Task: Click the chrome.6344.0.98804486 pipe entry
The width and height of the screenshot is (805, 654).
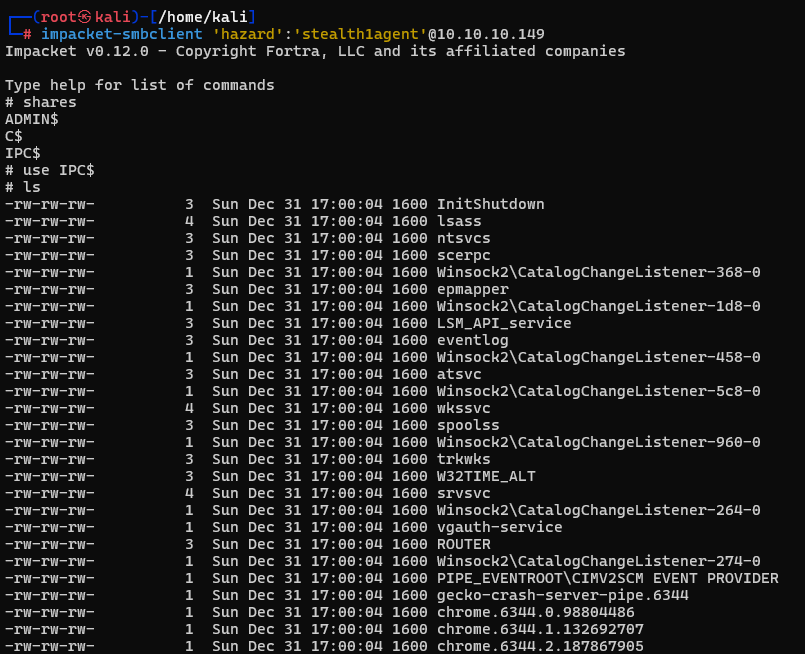Action: point(535,612)
